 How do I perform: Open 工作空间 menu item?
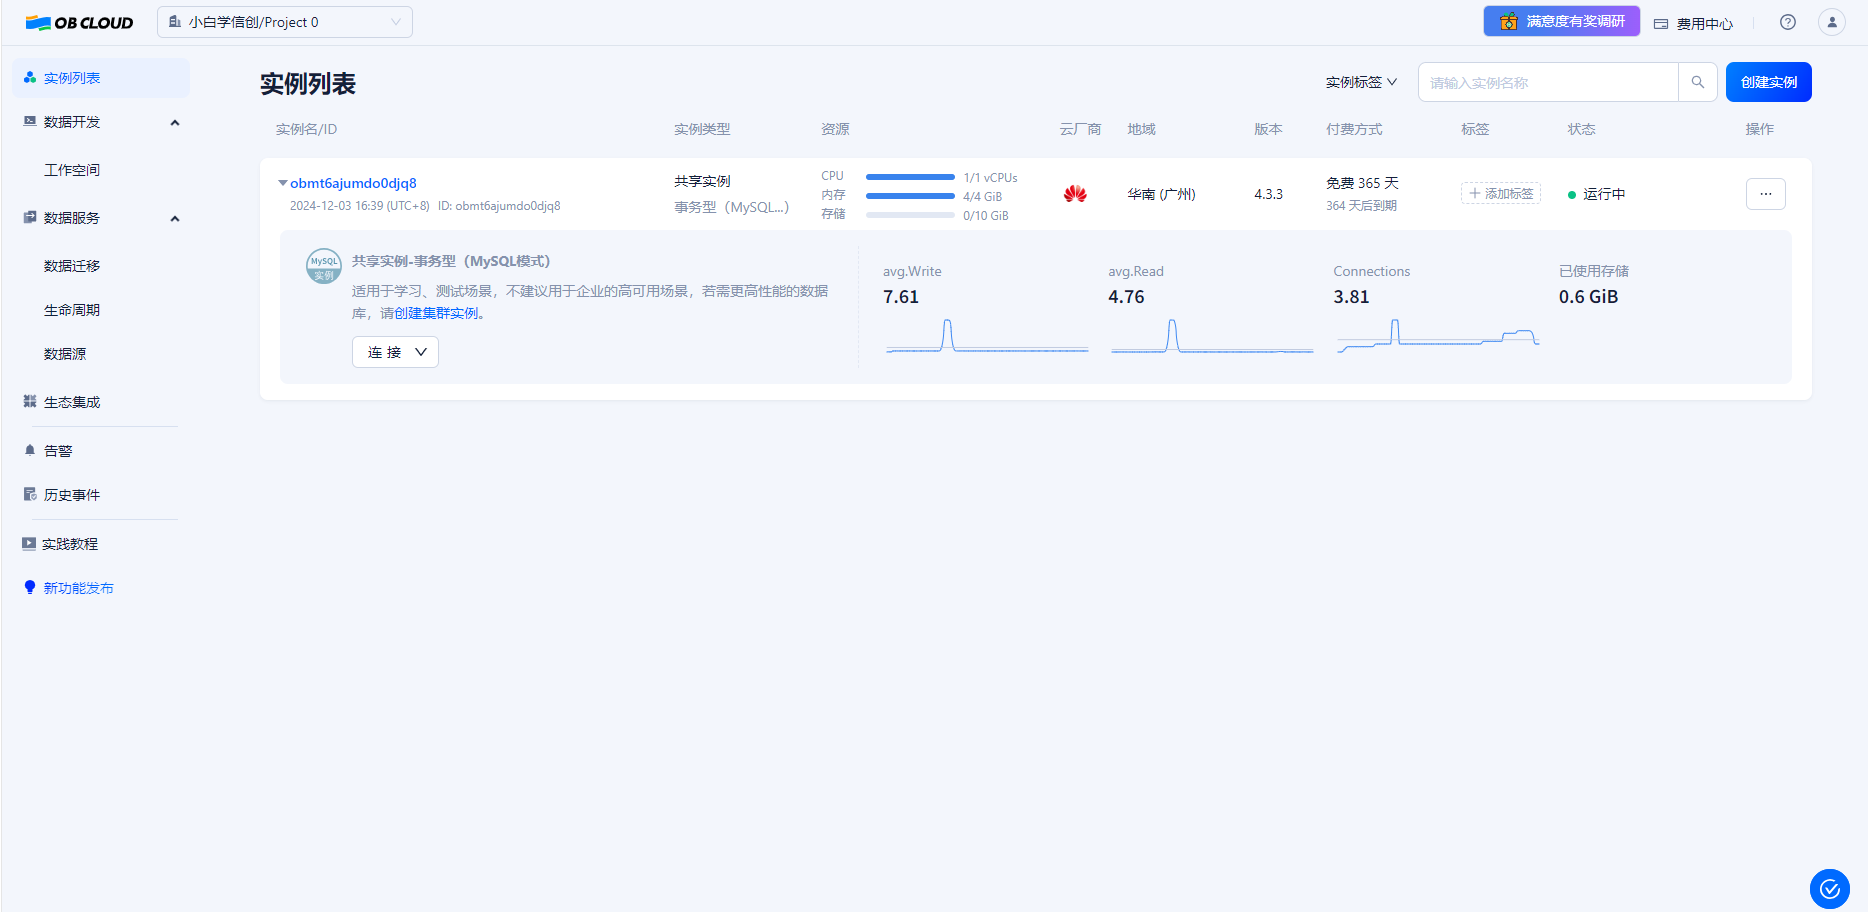(x=72, y=170)
